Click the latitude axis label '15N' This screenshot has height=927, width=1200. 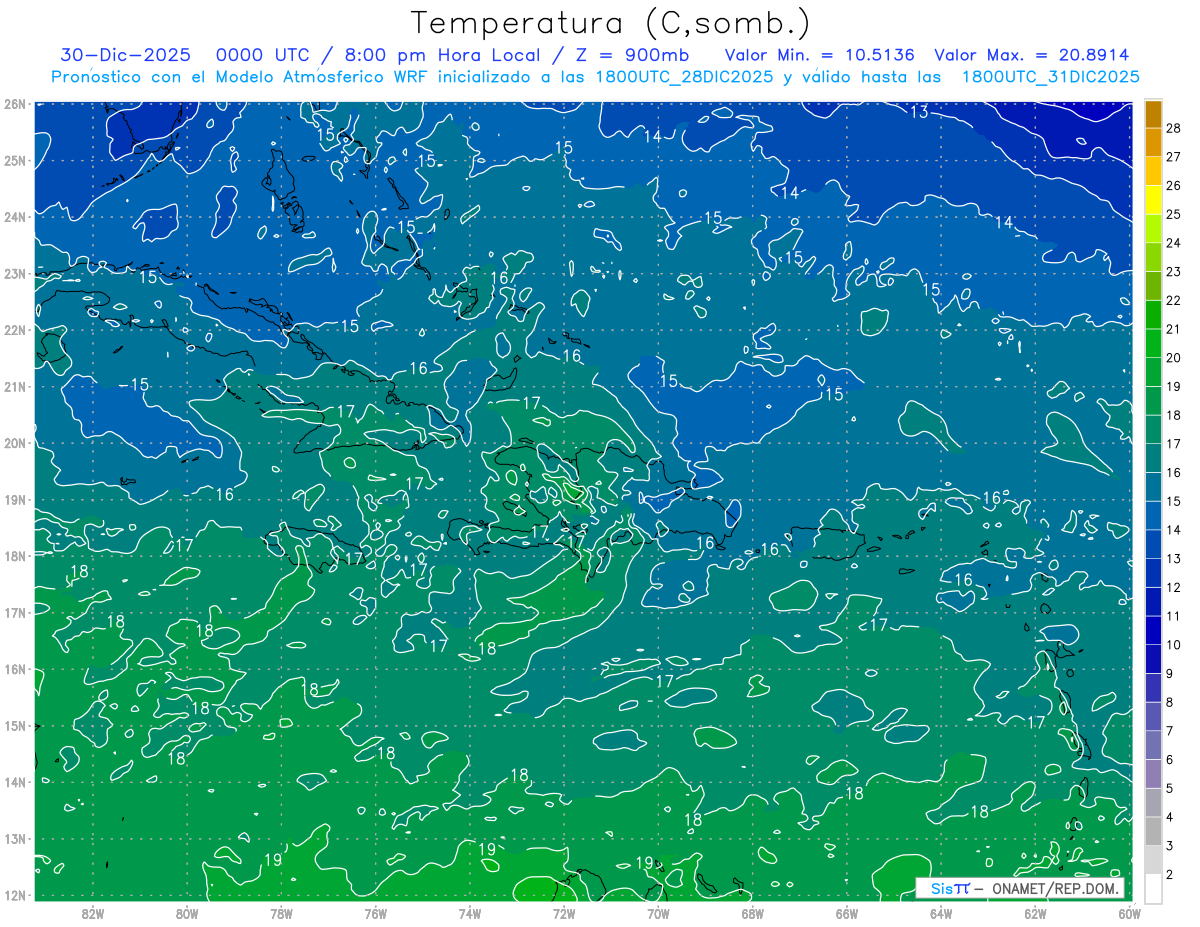click(14, 726)
